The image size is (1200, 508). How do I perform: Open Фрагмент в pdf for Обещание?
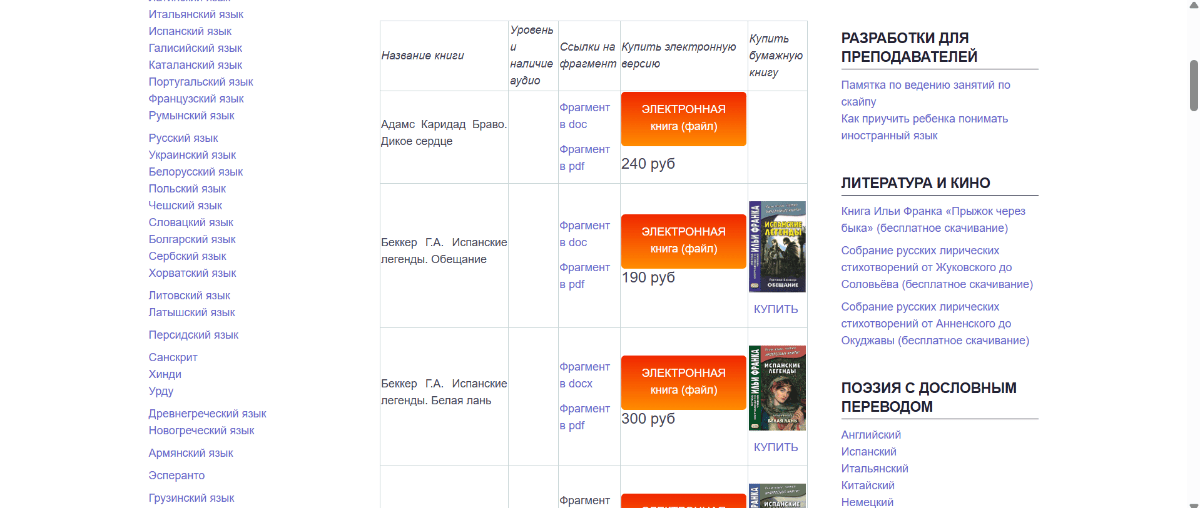click(x=584, y=276)
